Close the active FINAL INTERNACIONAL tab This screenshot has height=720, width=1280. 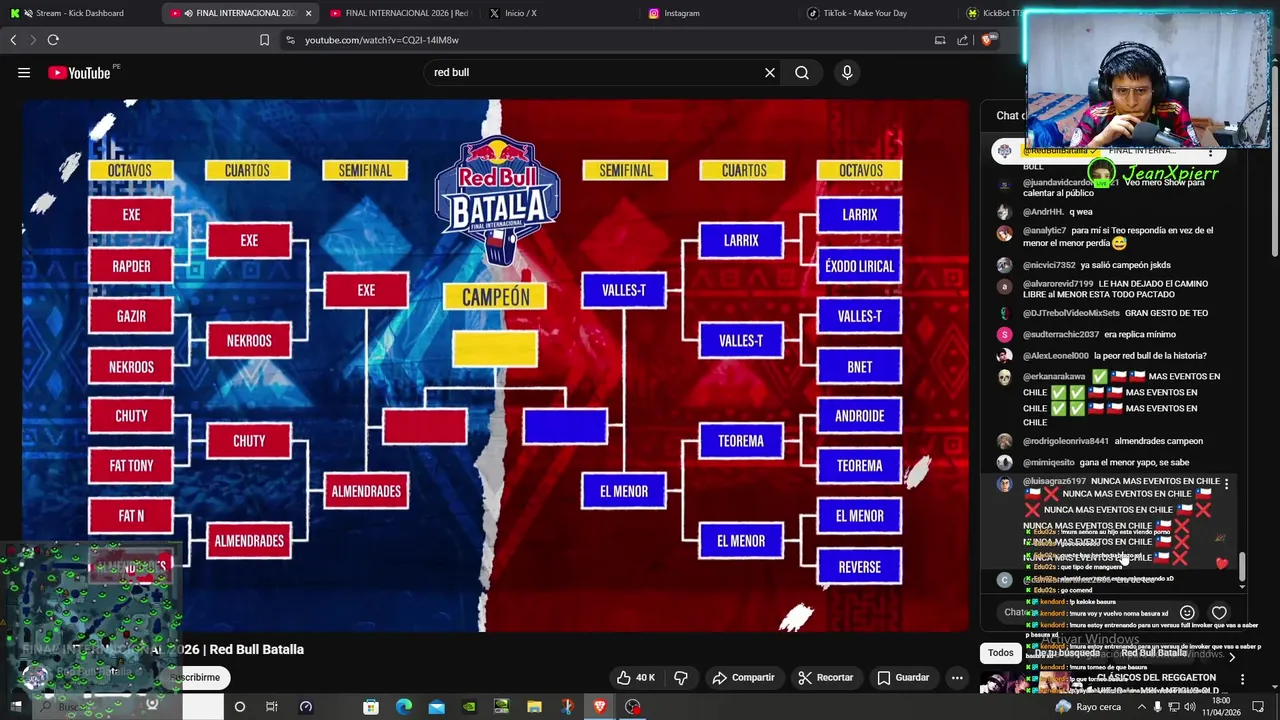coord(308,13)
